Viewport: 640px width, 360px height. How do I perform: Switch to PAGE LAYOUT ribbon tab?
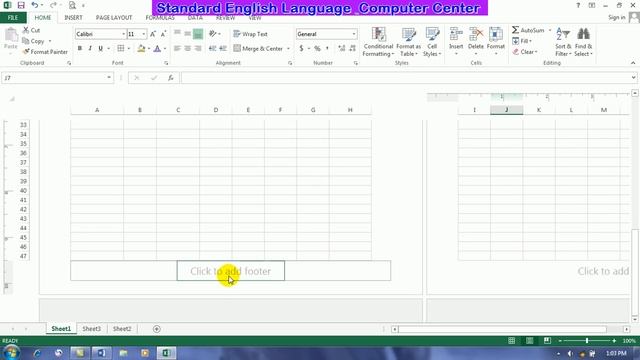tap(114, 18)
